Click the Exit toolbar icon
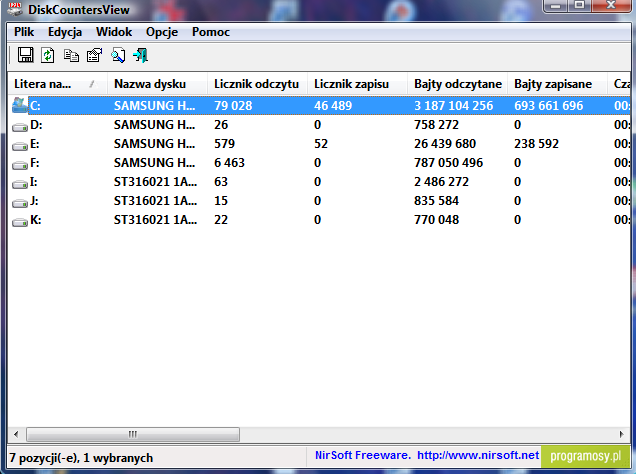This screenshot has height=474, width=636. click(141, 56)
